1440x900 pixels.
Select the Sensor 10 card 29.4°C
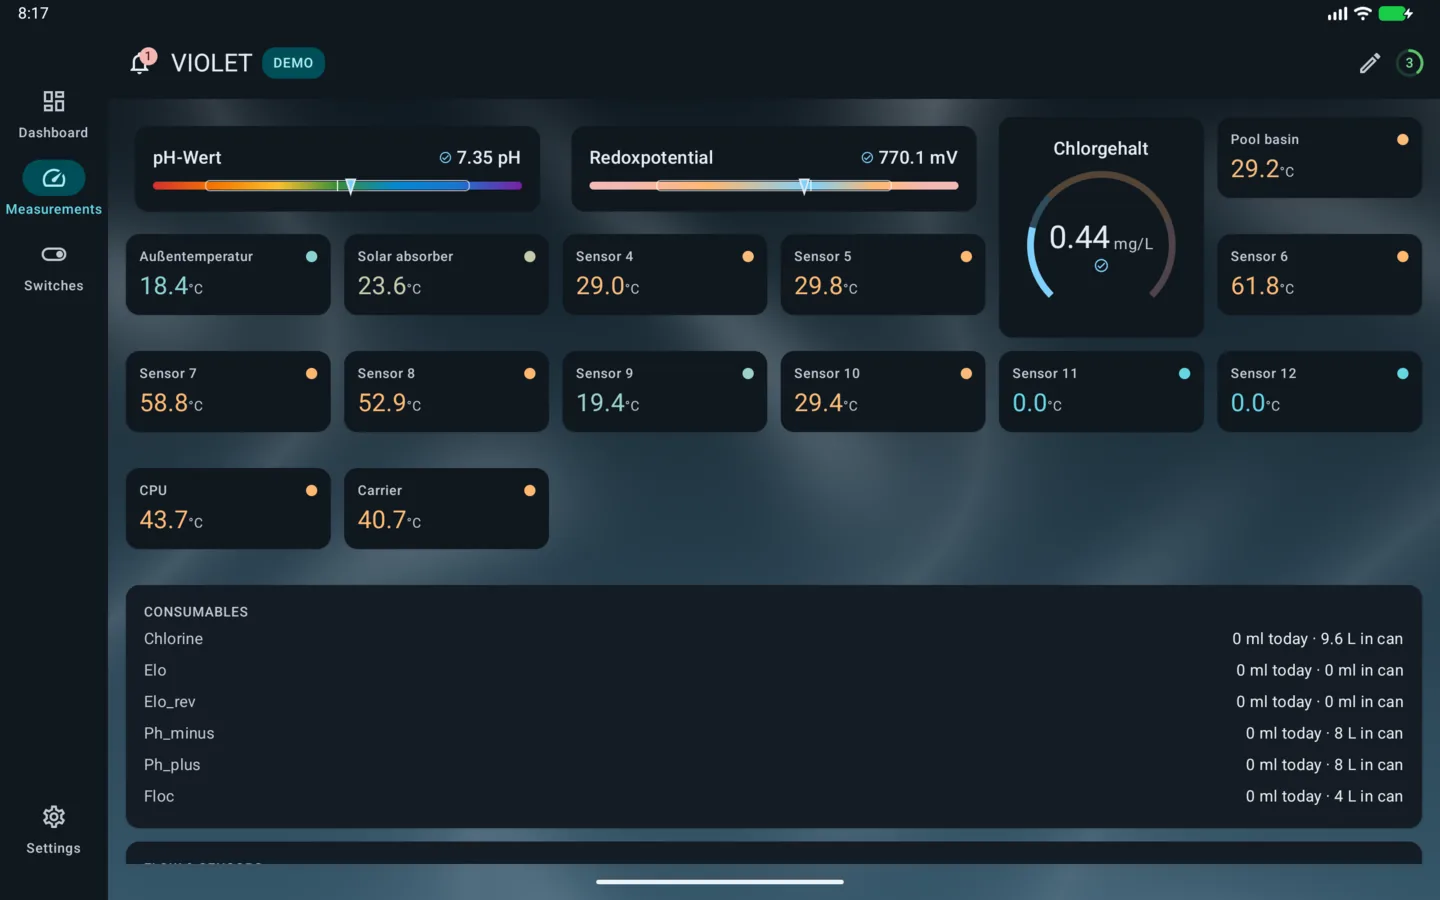pyautogui.click(x=882, y=391)
